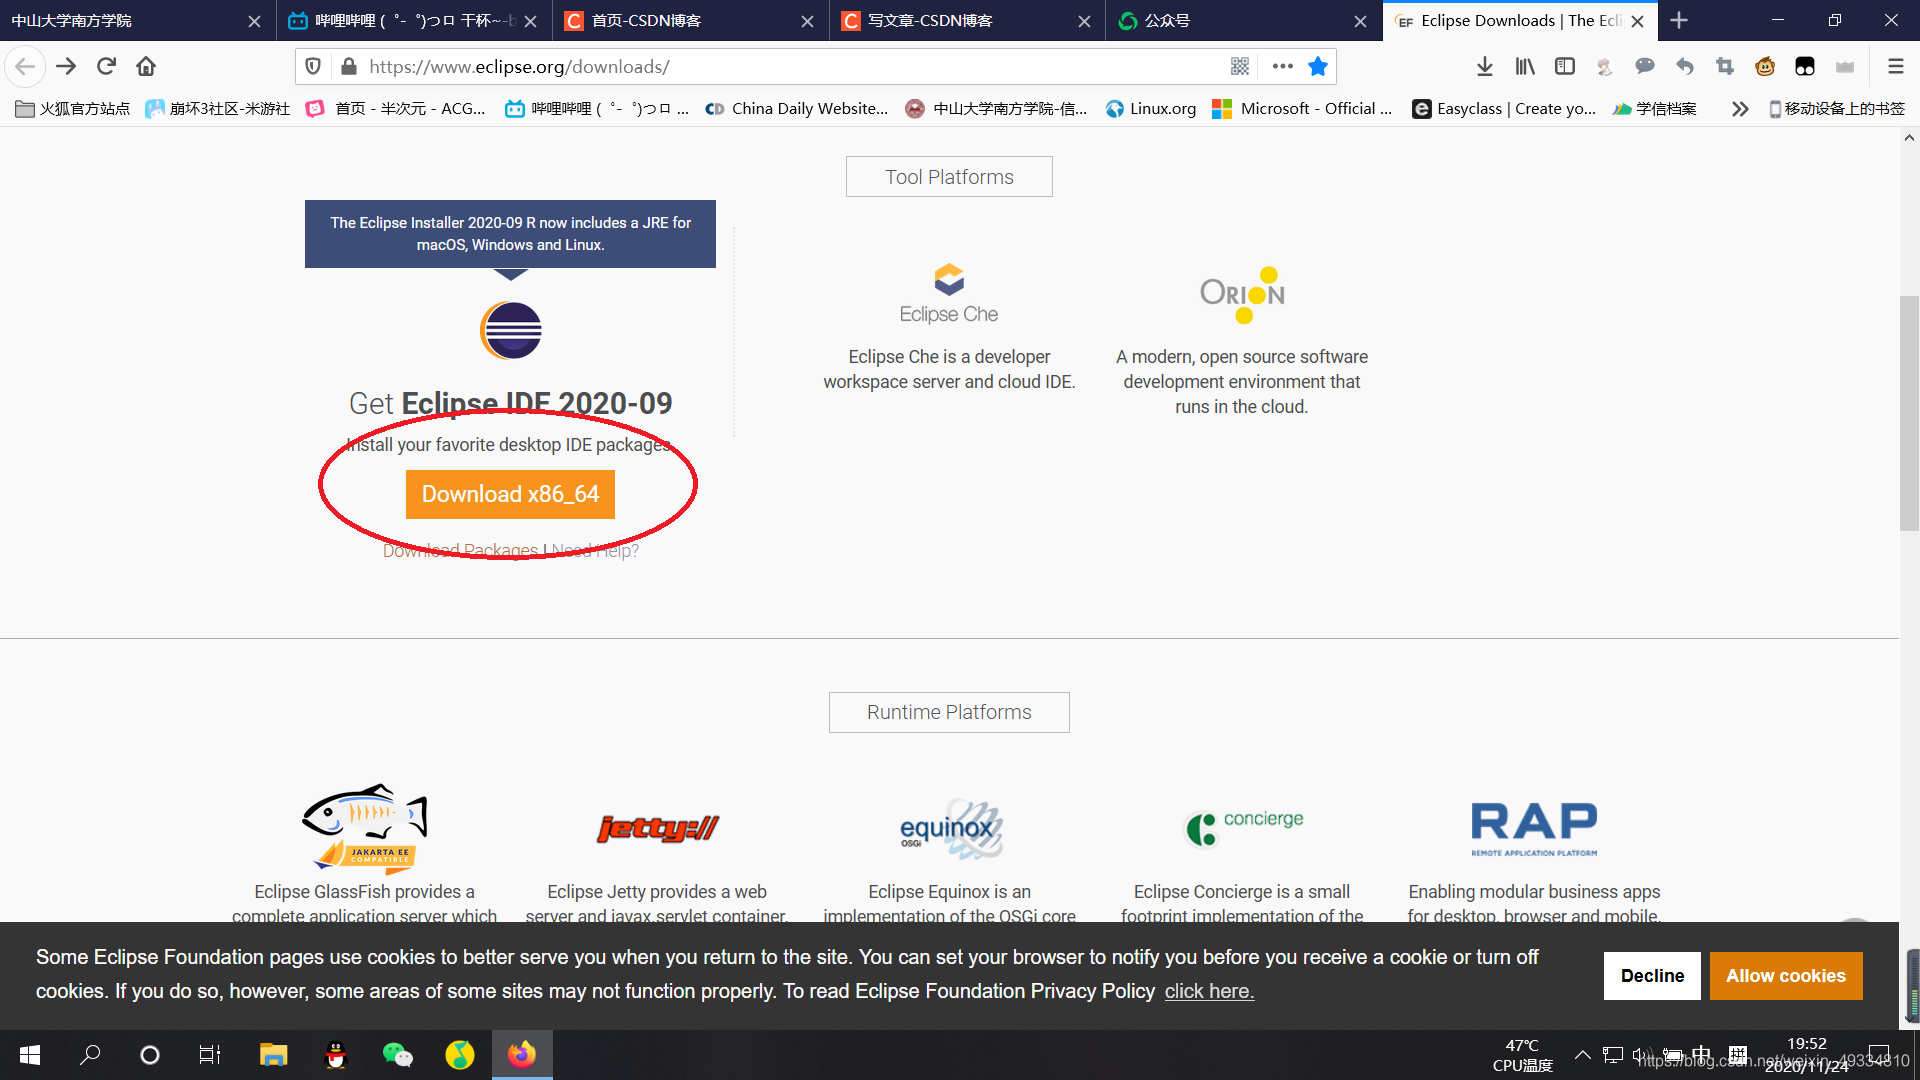Click the Download x86_64 button
Viewport: 1920px width, 1080px height.
[510, 494]
